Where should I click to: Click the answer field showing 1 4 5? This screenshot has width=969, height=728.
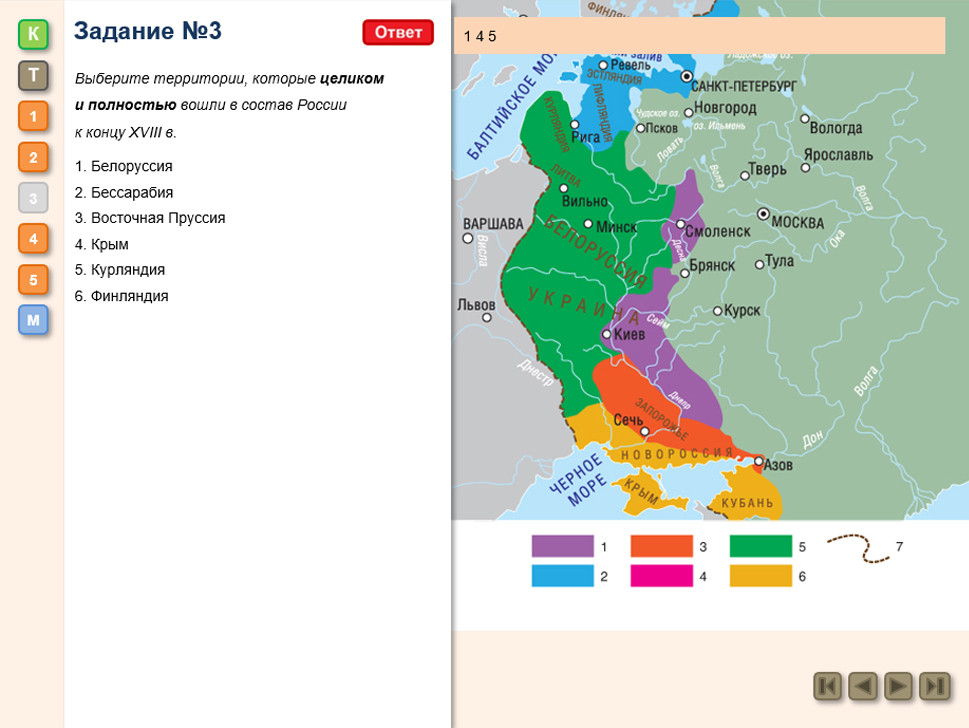699,36
